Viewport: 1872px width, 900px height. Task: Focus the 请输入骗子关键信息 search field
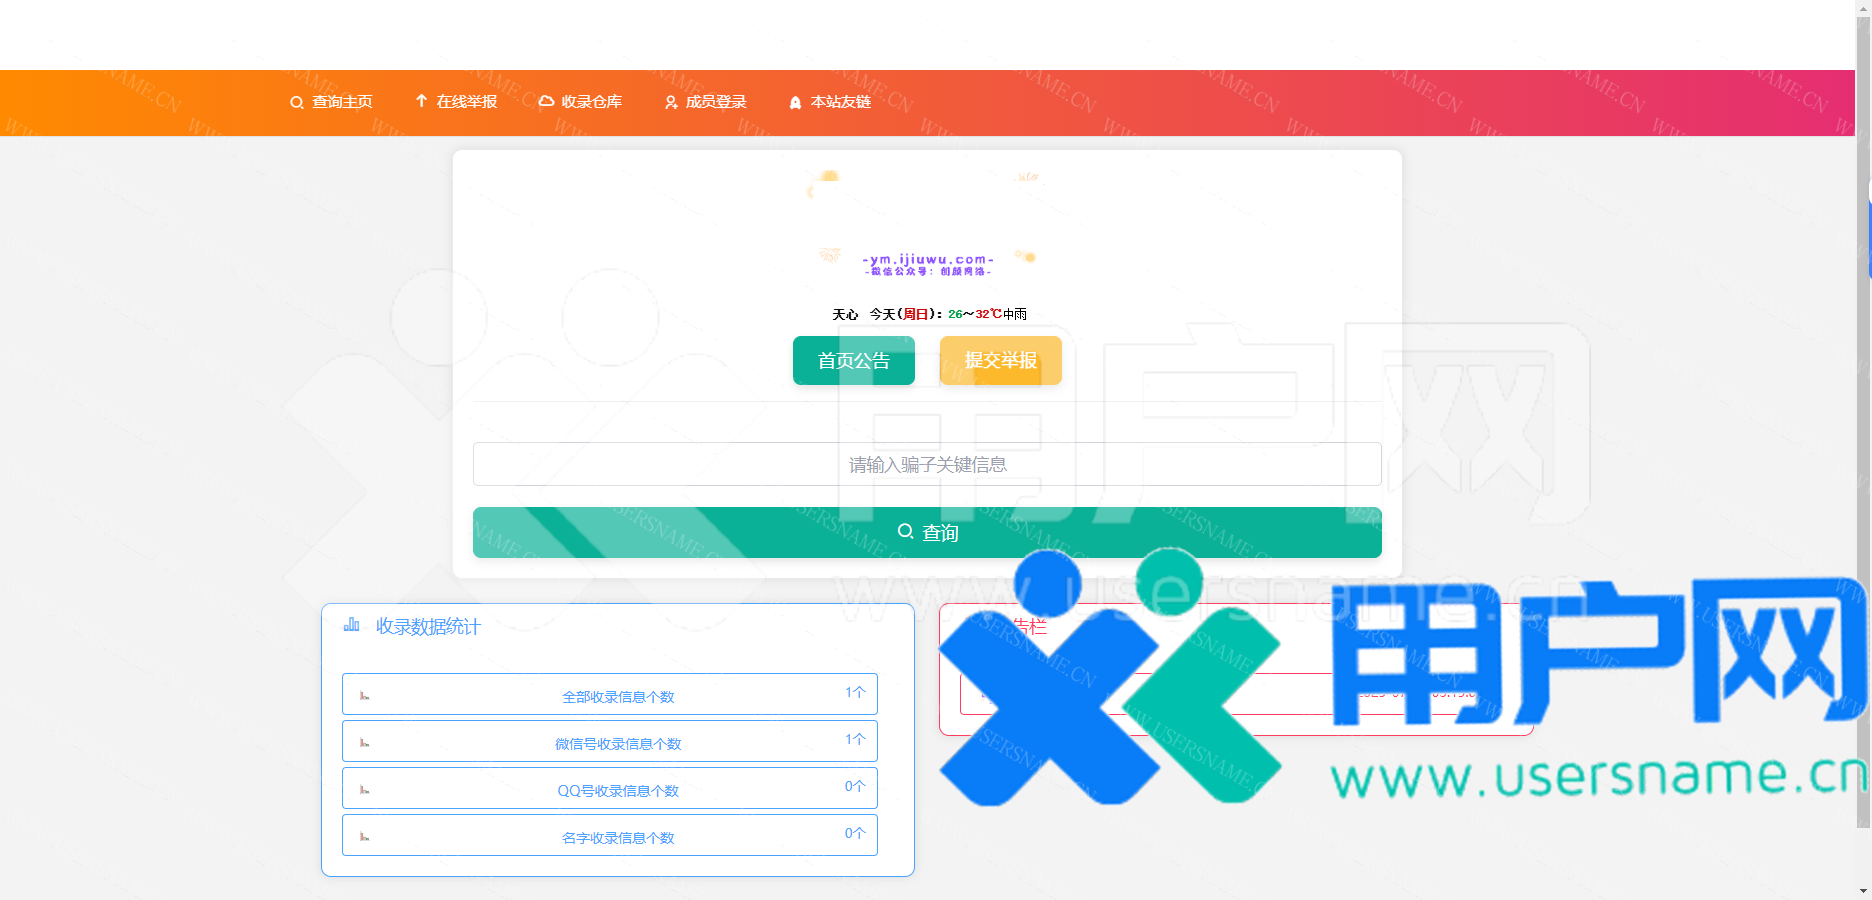point(926,464)
